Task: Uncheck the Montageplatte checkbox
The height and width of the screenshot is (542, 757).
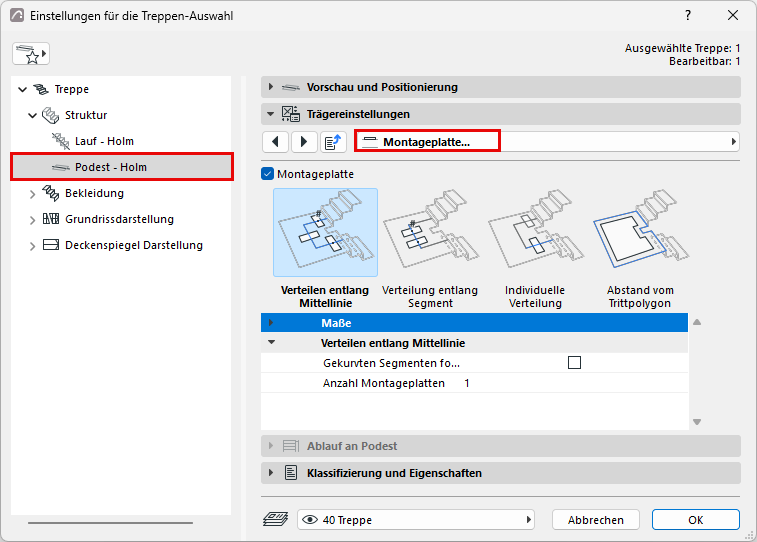Action: (267, 174)
